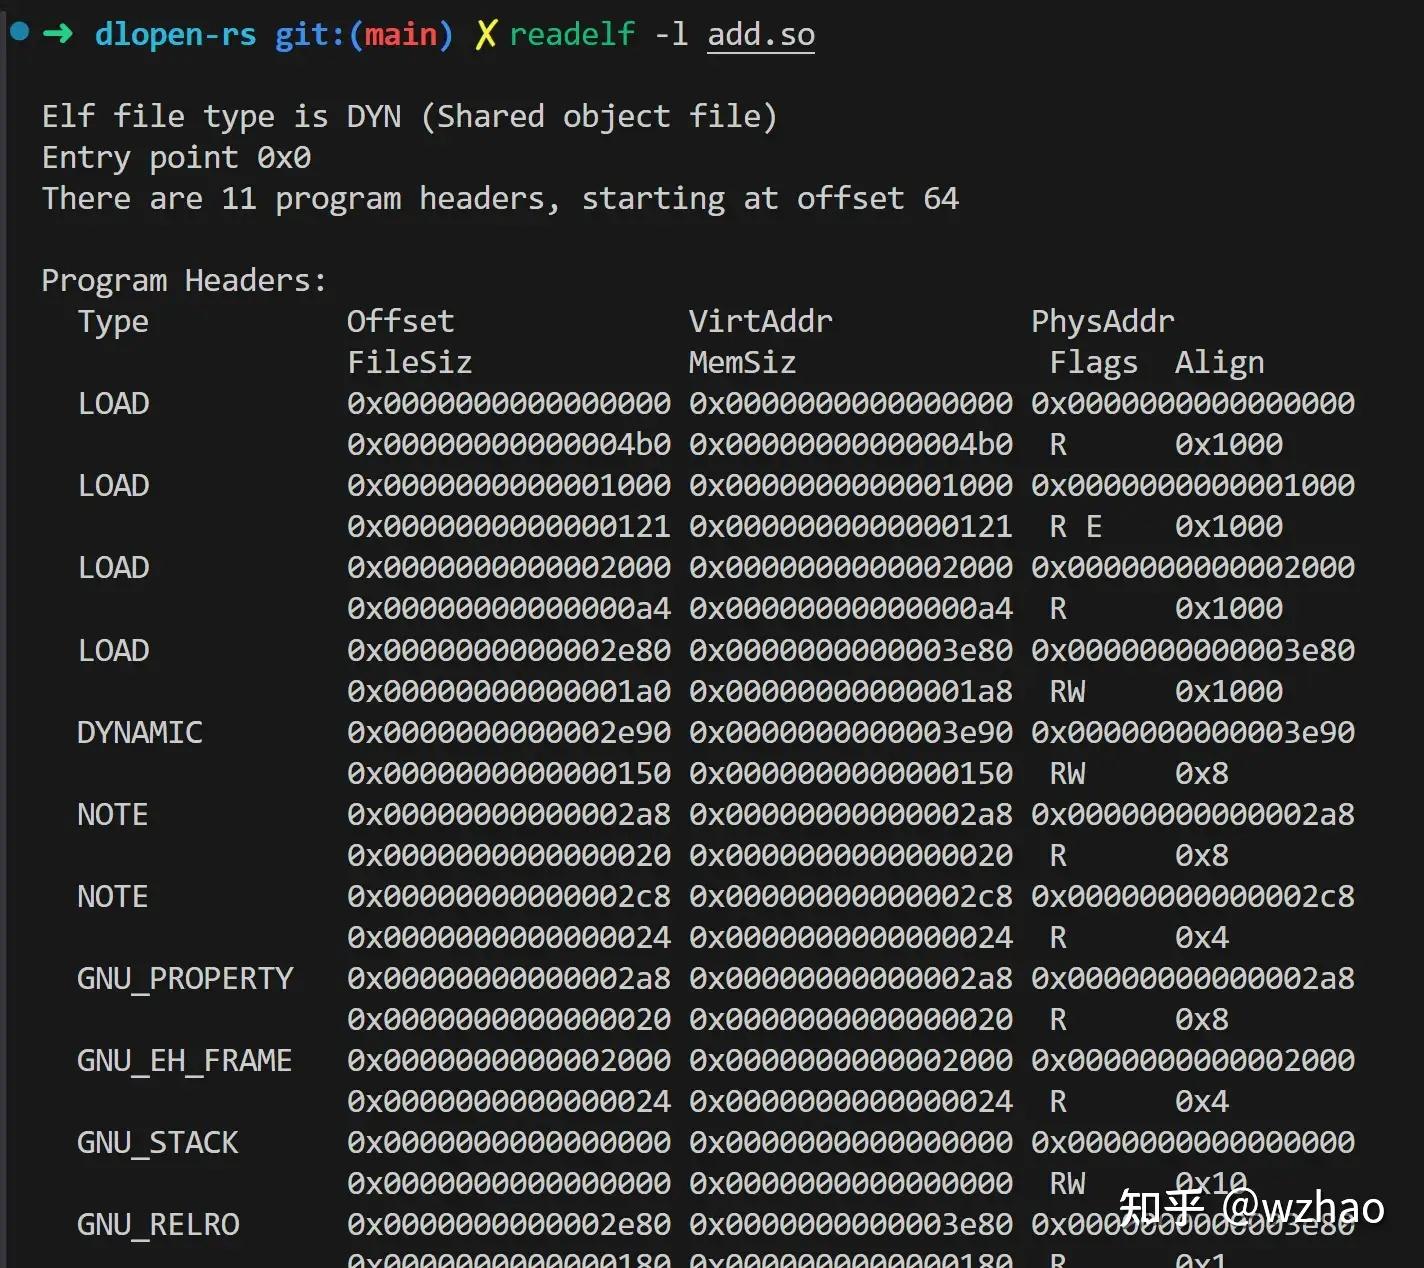Click the dlopen-rs directory name in prompt
This screenshot has height=1268, width=1424.
tap(175, 35)
